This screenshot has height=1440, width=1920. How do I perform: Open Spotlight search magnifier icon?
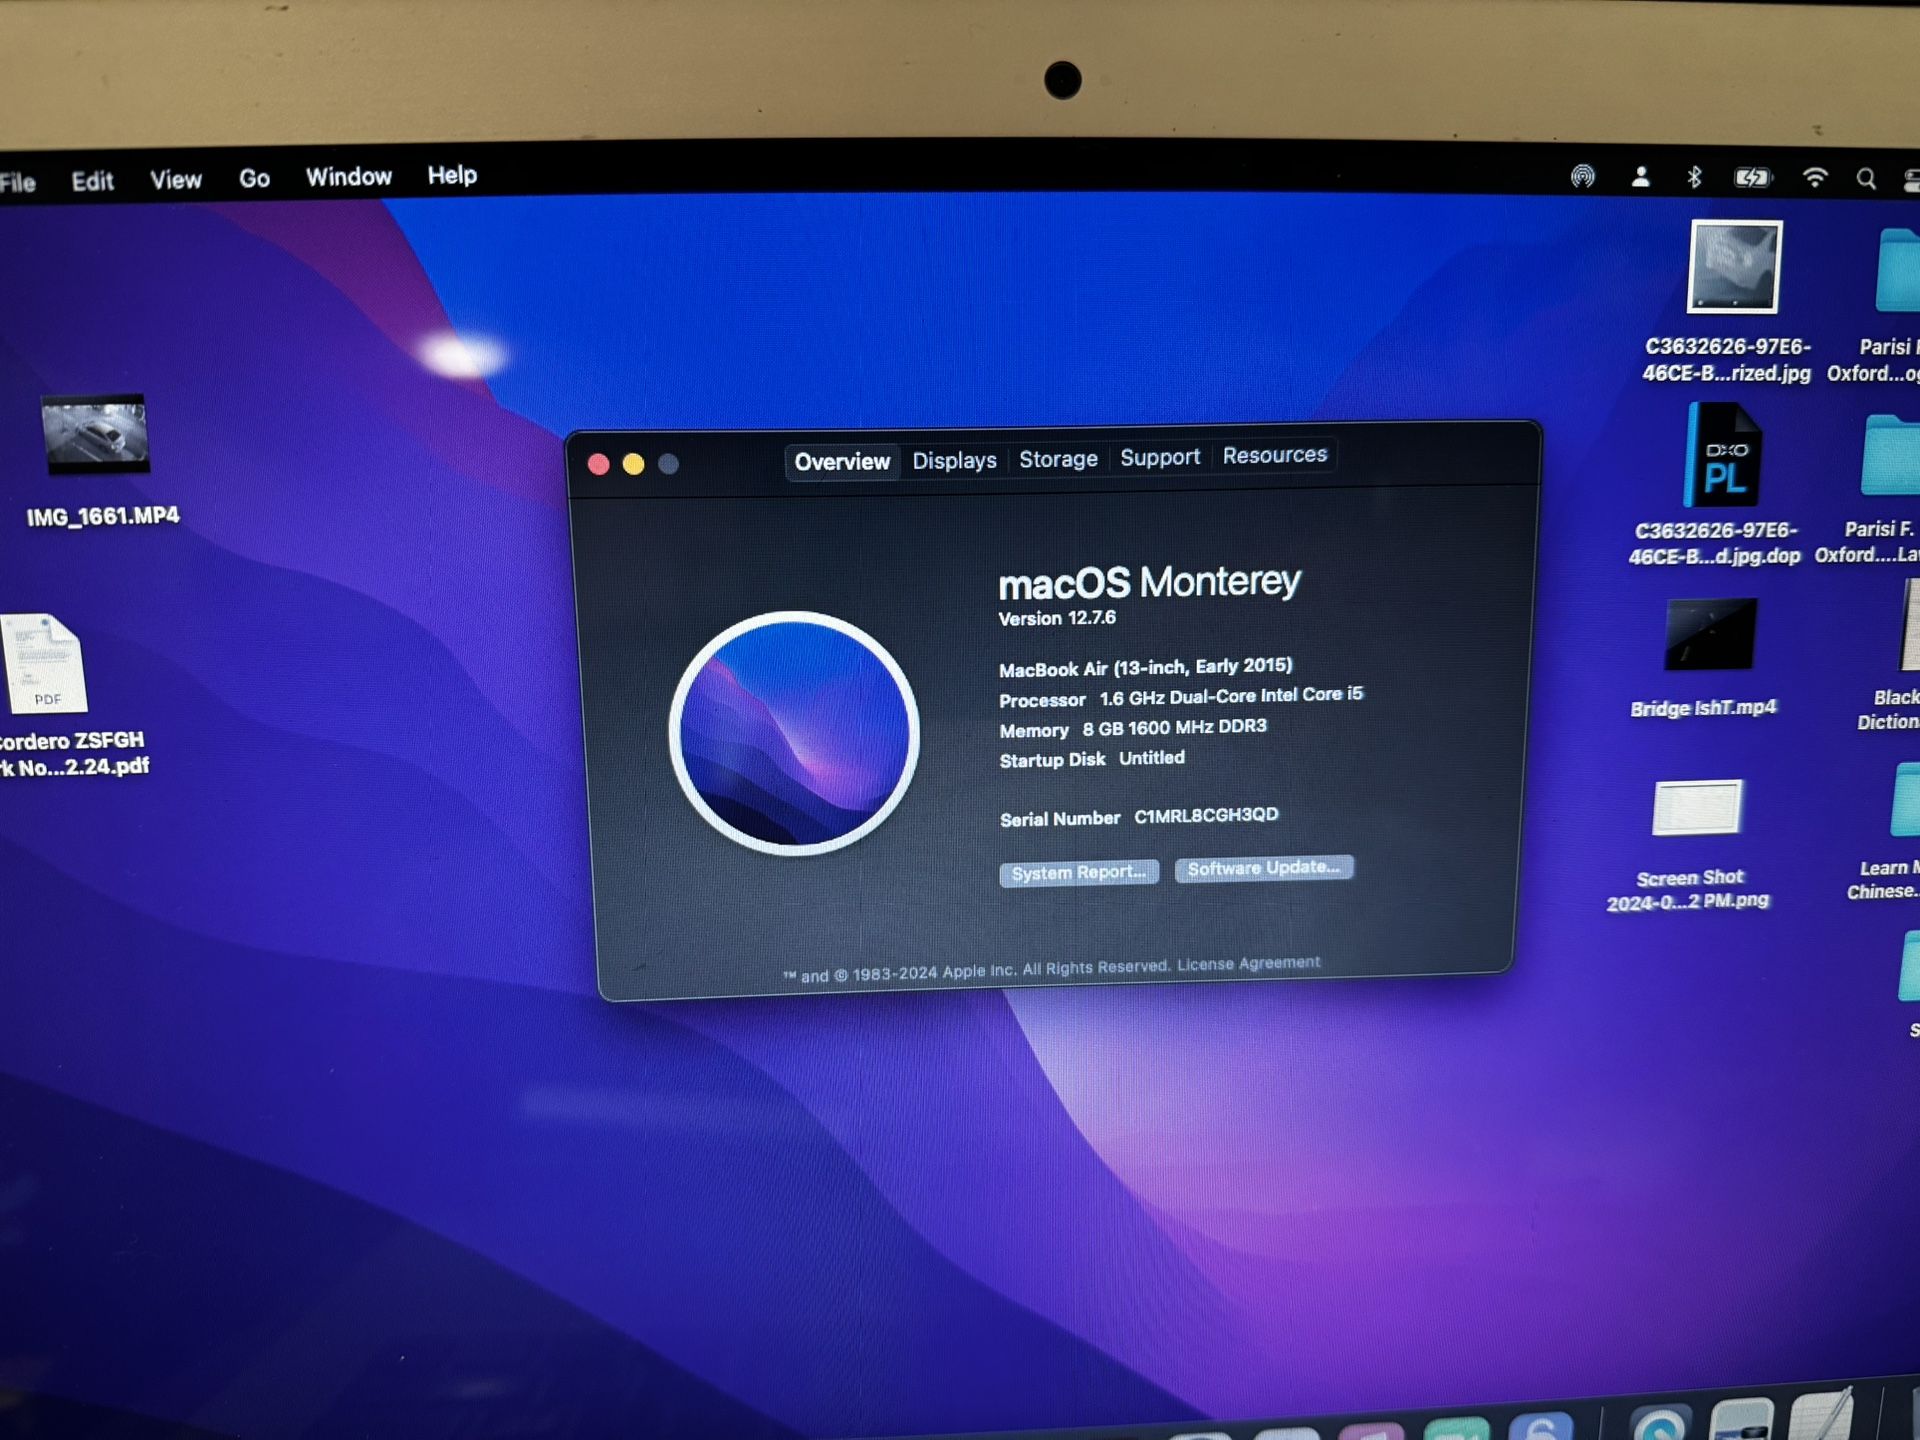pyautogui.click(x=1866, y=179)
